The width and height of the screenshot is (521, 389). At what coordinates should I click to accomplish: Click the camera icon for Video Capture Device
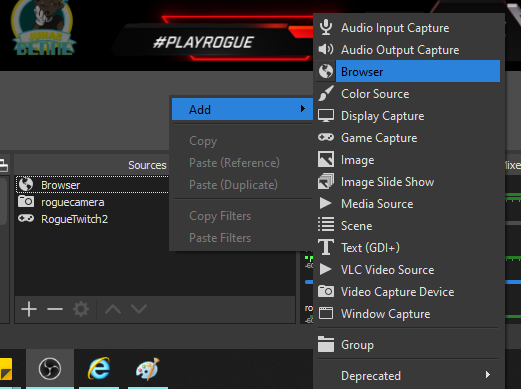pyautogui.click(x=326, y=291)
